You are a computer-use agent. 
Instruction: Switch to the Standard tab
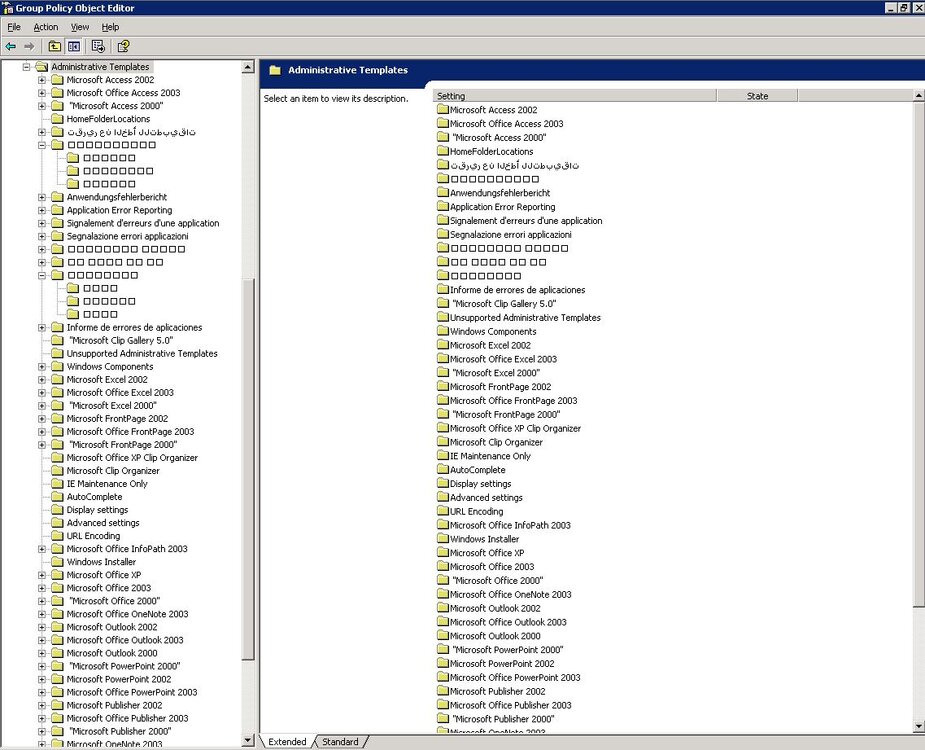[340, 742]
